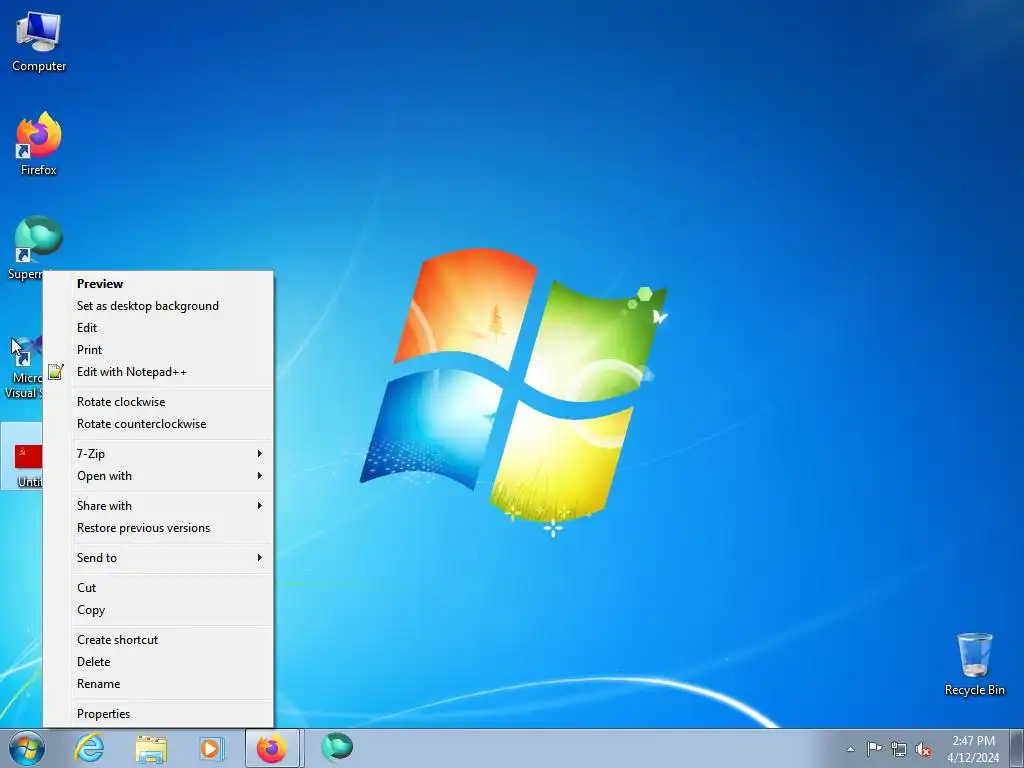Screen dimensions: 1024x768
Task: Choose Set as desktop background
Action: 158,306
